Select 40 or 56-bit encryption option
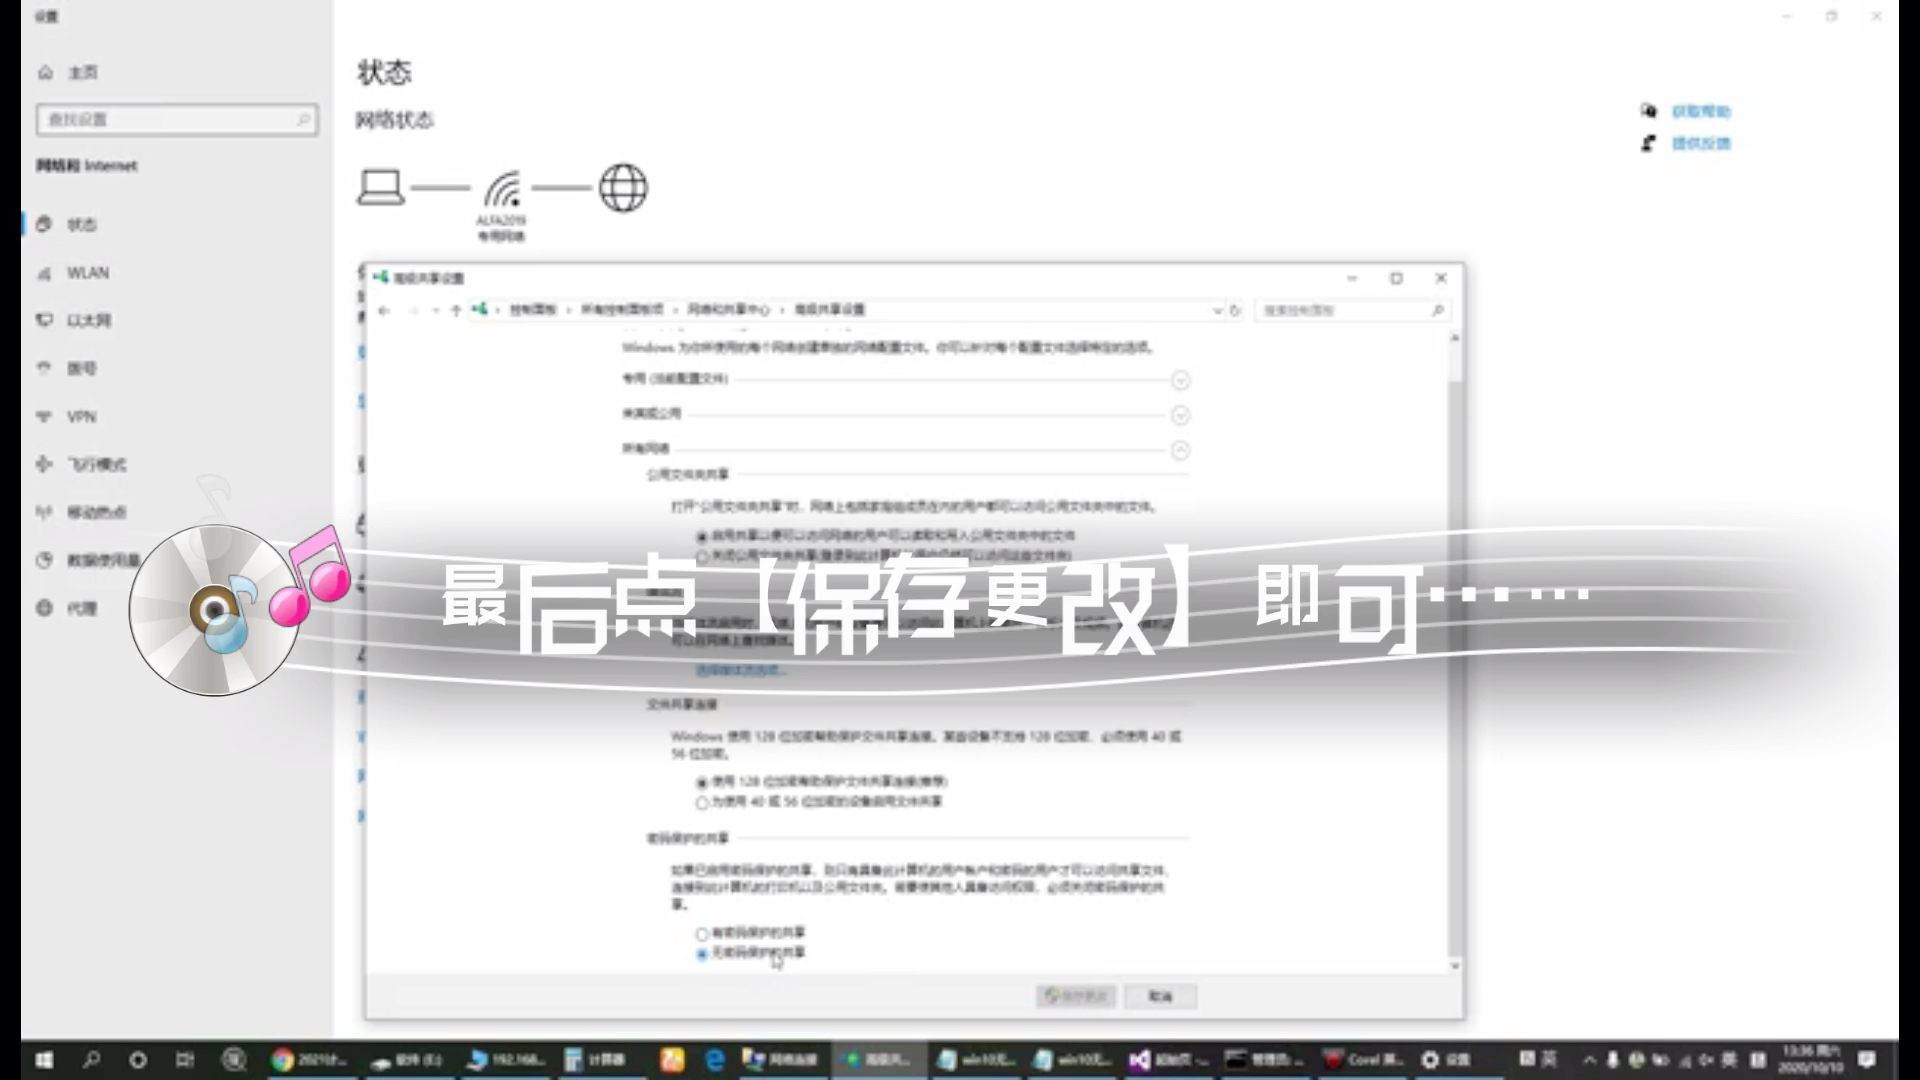The width and height of the screenshot is (1920, 1080). pyautogui.click(x=702, y=802)
